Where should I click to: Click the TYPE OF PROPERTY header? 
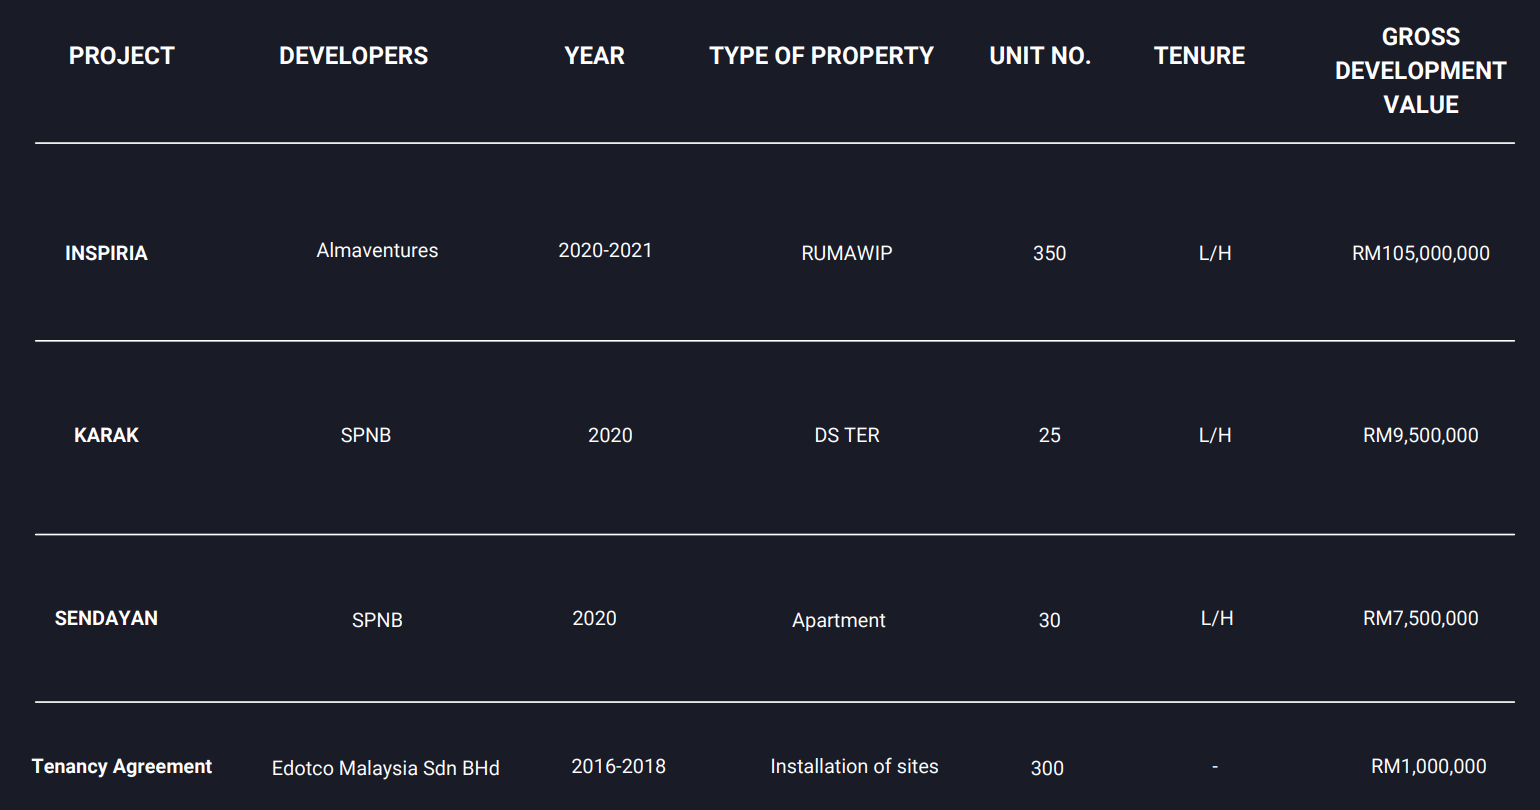click(821, 56)
